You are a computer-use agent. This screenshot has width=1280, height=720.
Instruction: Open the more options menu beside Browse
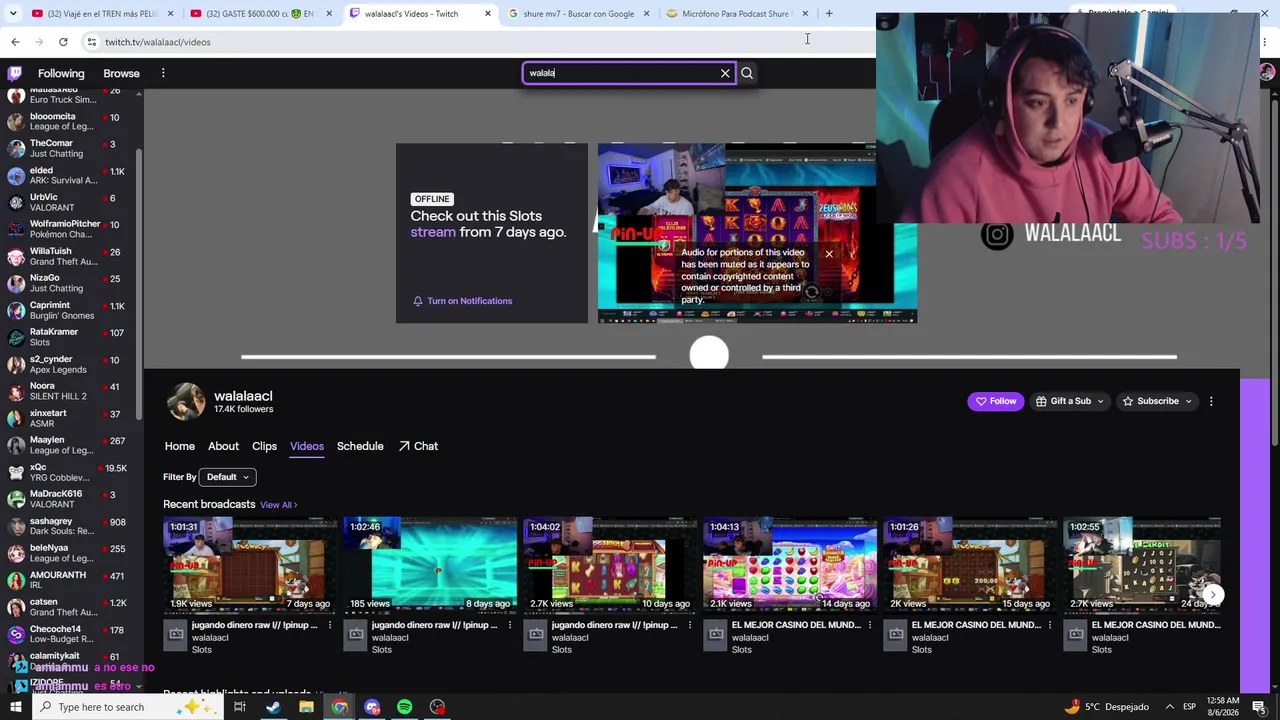(x=163, y=73)
